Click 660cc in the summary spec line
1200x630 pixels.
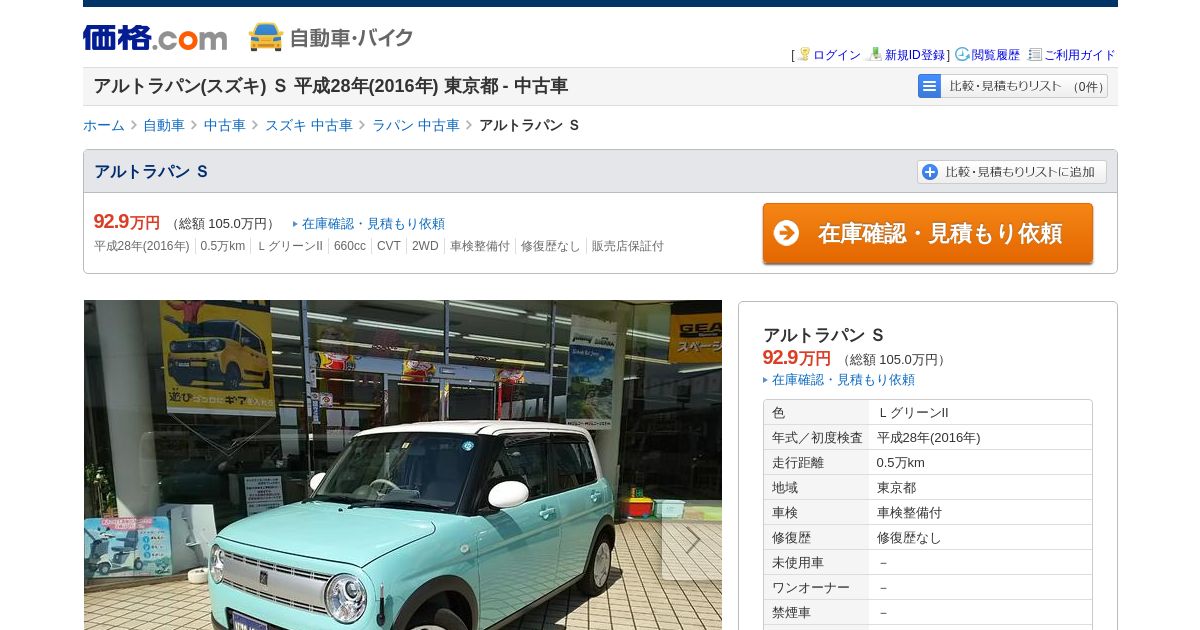click(x=350, y=246)
